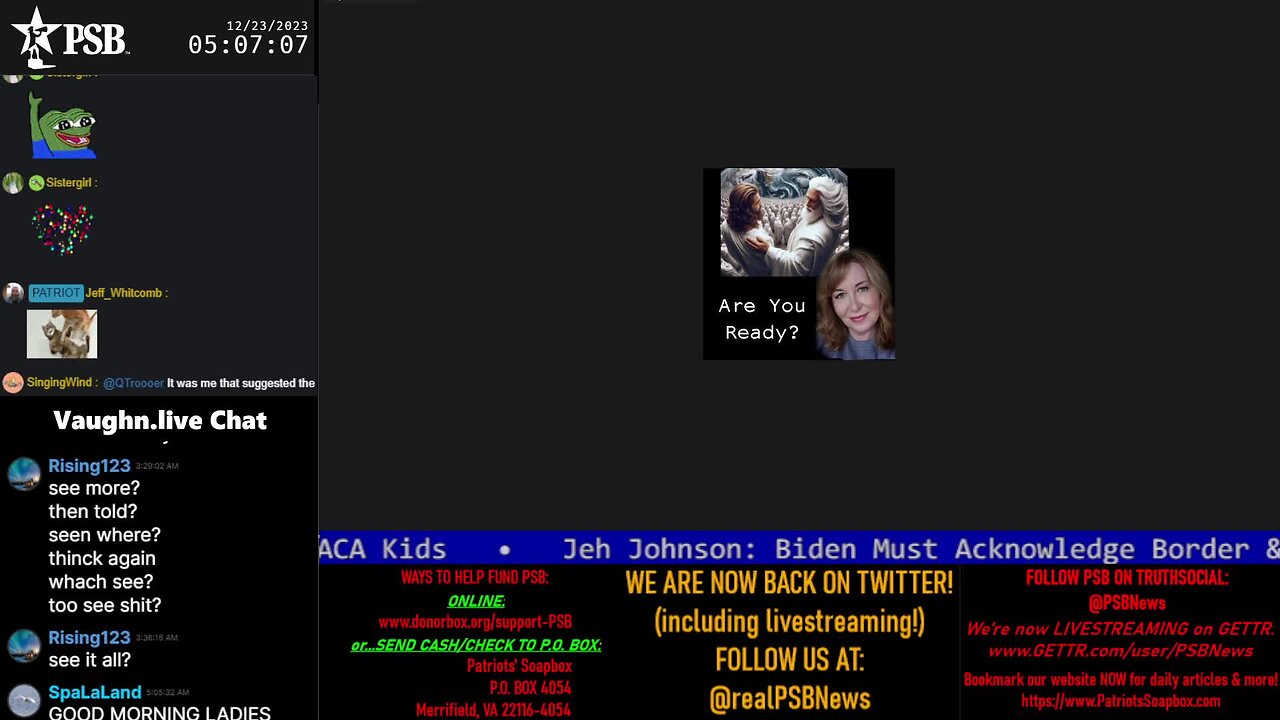The height and width of the screenshot is (720, 1280).
Task: Click the 'GOOD MORNING LADIES' message
Action: coord(159,713)
